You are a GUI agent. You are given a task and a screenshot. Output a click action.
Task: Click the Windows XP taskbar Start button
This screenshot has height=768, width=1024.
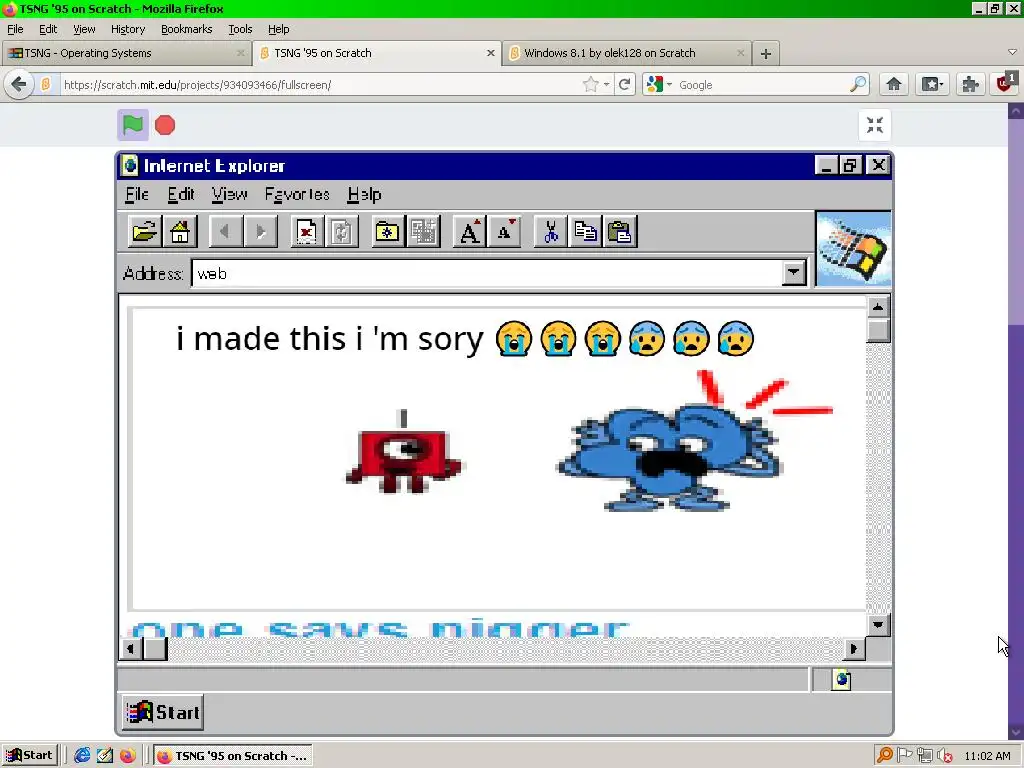(29, 756)
